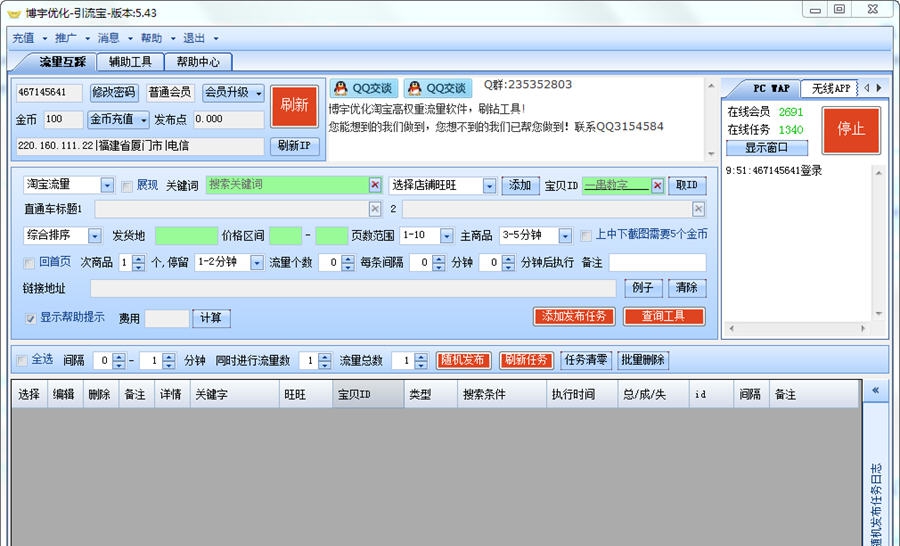This screenshot has height=546, width=900.
Task: Toggle the 全选 select-all checkbox
Action: 22,360
